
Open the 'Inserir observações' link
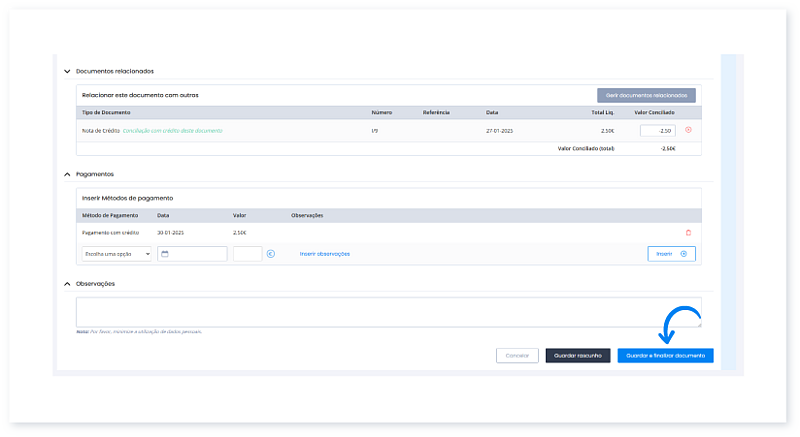[325, 254]
